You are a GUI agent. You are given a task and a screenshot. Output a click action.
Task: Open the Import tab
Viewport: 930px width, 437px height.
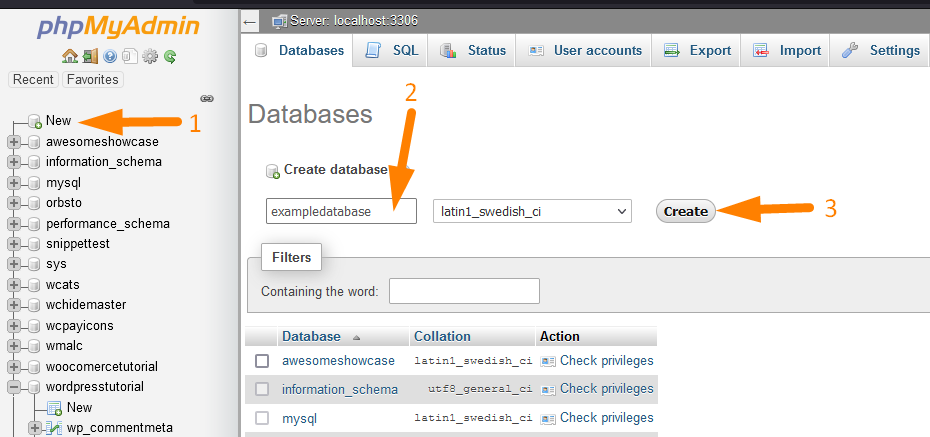786,50
